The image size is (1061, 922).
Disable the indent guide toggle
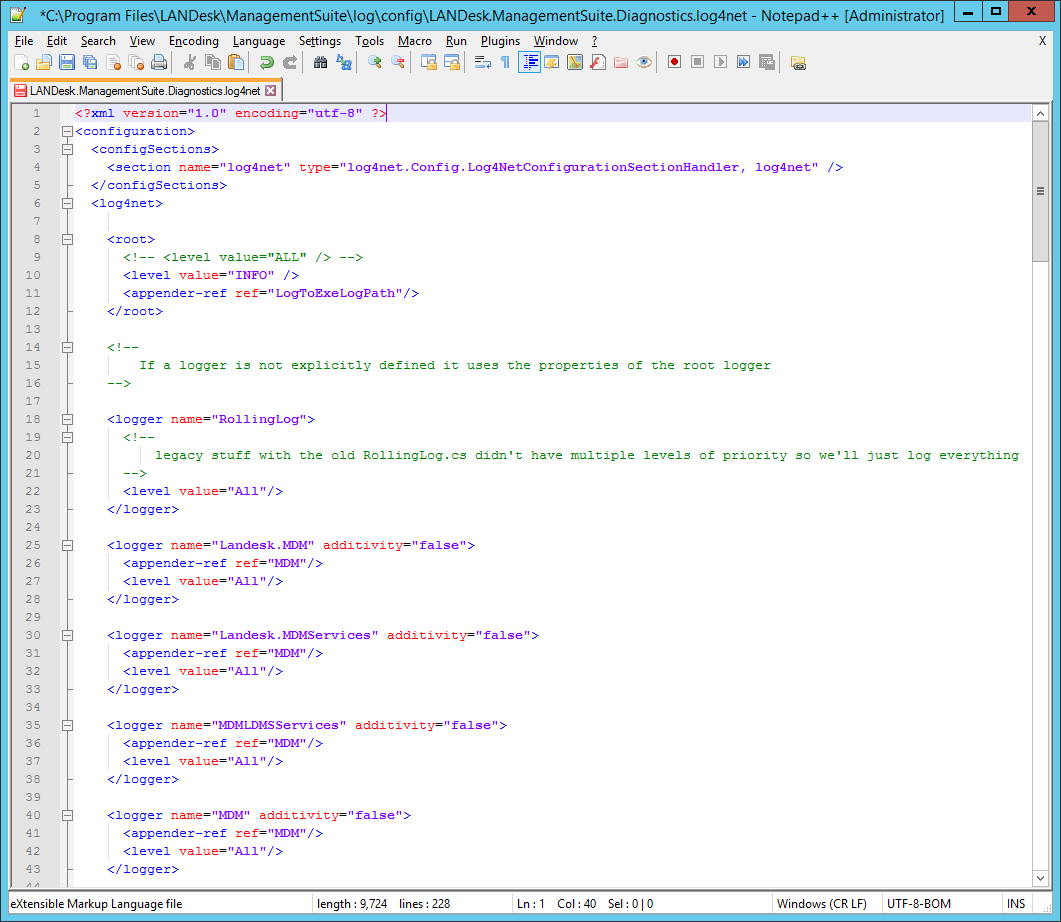530,62
